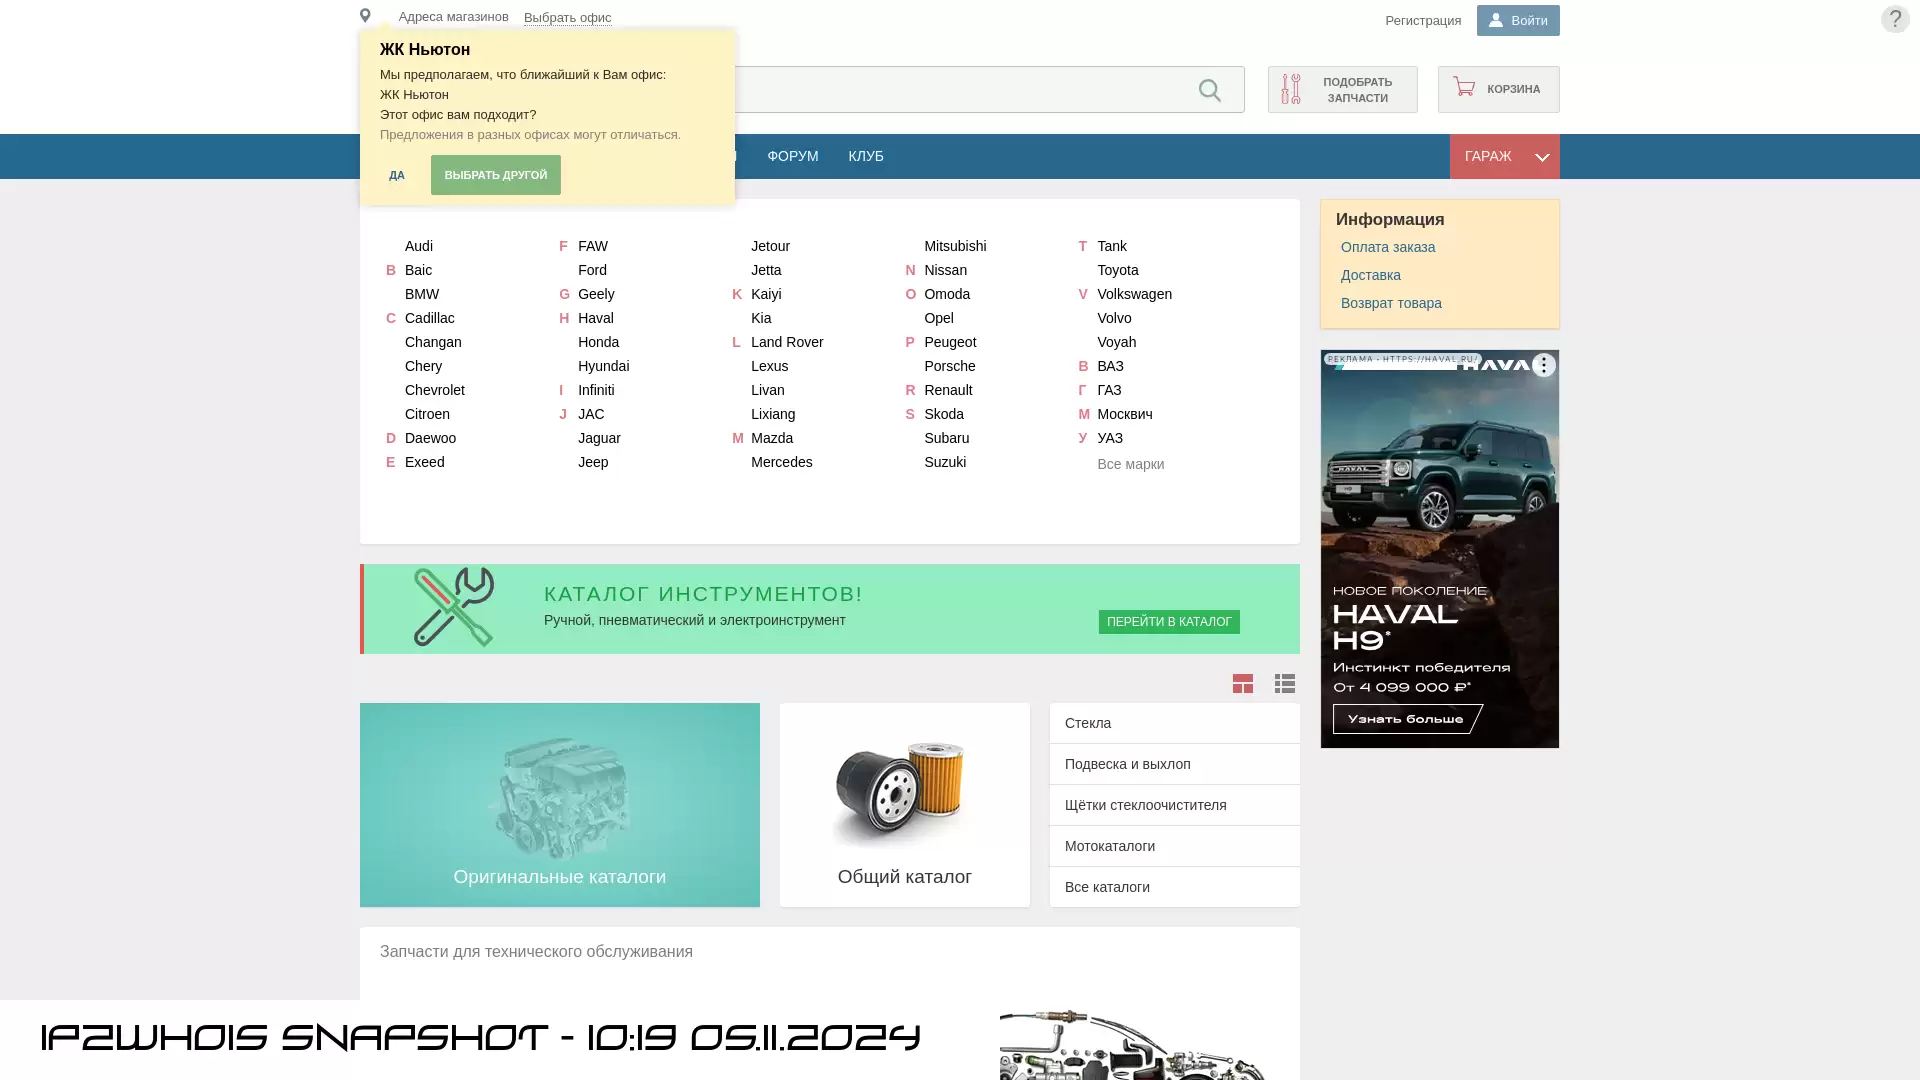Click Выбрать офис link
Viewport: 1920px width, 1080px height.
[x=567, y=18]
